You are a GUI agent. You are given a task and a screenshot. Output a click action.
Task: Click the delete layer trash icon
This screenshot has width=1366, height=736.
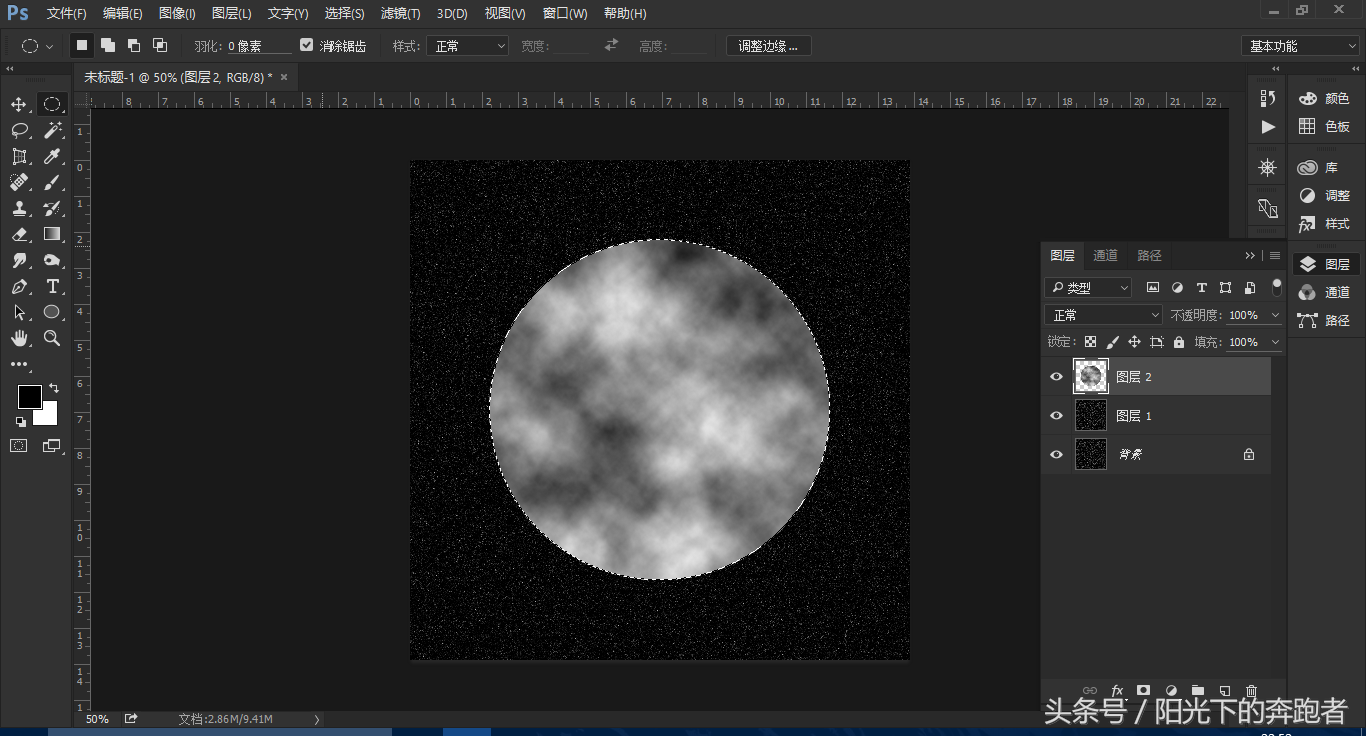(x=1251, y=691)
